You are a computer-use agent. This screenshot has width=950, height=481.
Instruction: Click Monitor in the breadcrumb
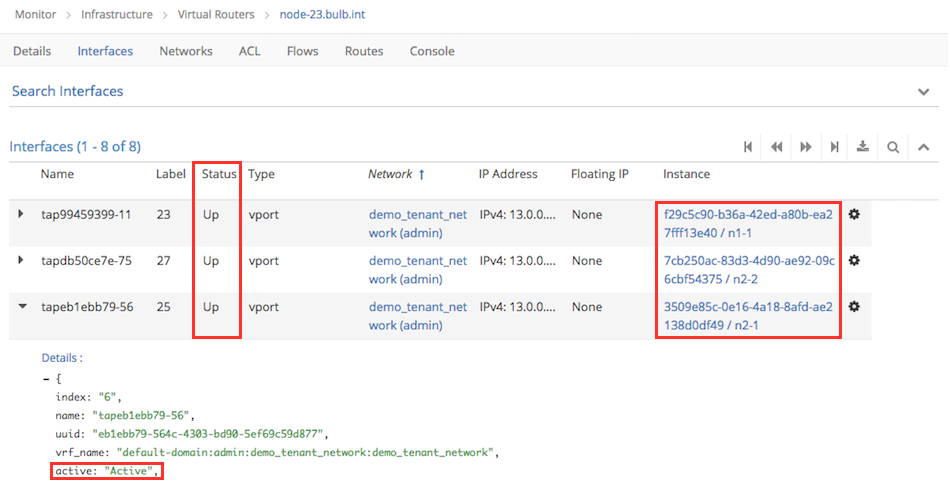click(x=36, y=14)
